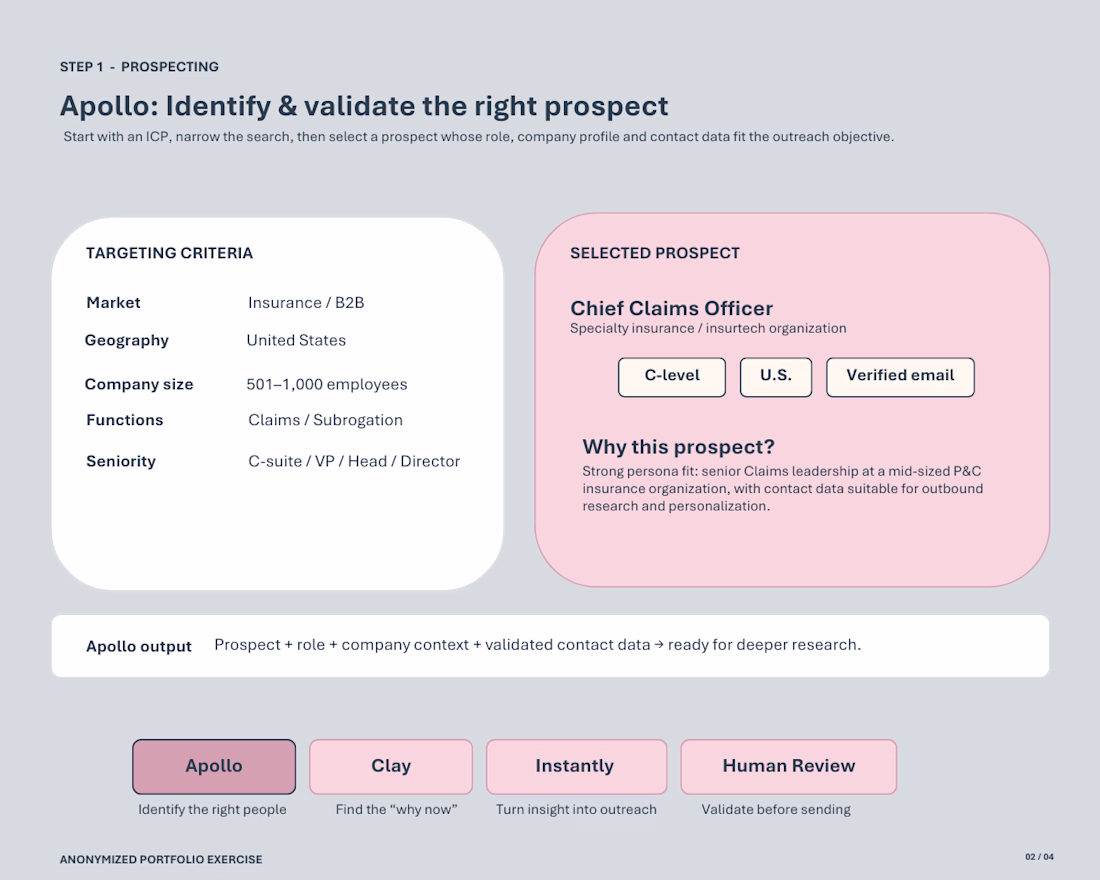Open the Clay step button

coord(391,766)
